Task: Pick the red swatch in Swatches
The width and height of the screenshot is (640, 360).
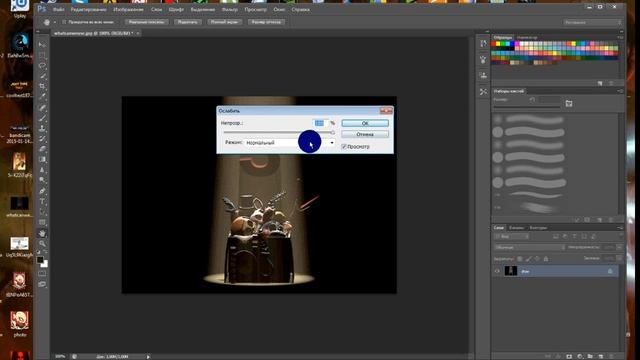Action: coord(493,44)
